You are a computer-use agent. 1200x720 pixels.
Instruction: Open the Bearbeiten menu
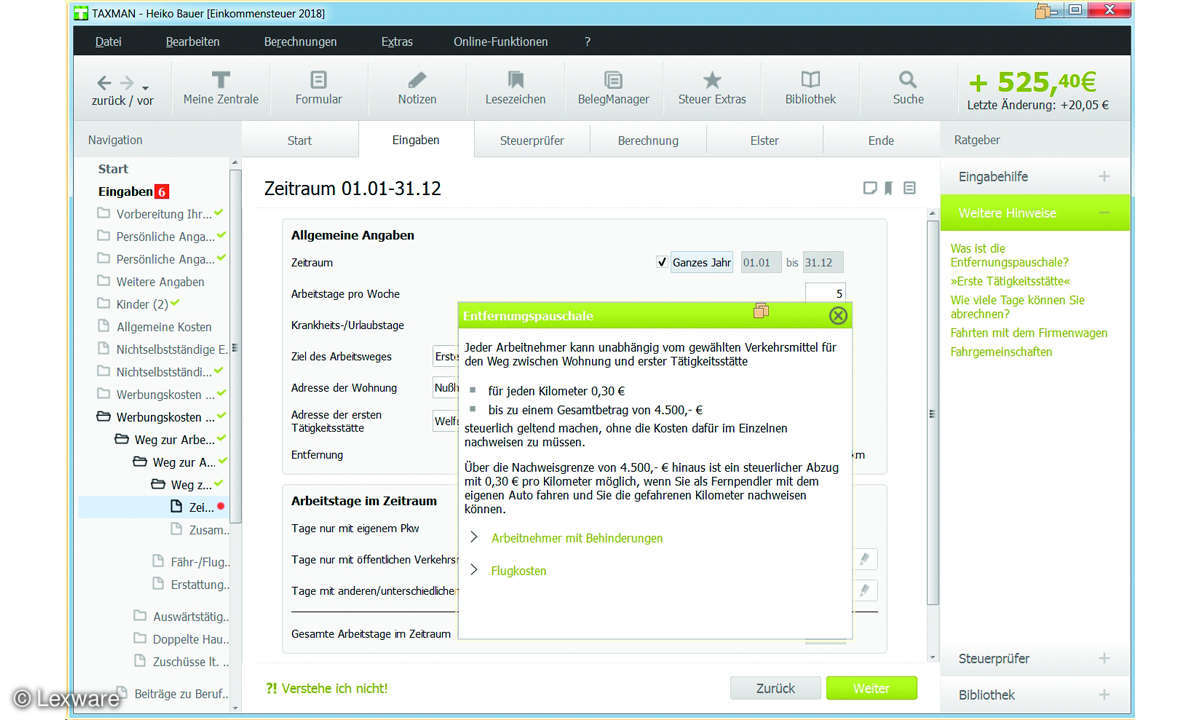pos(193,42)
